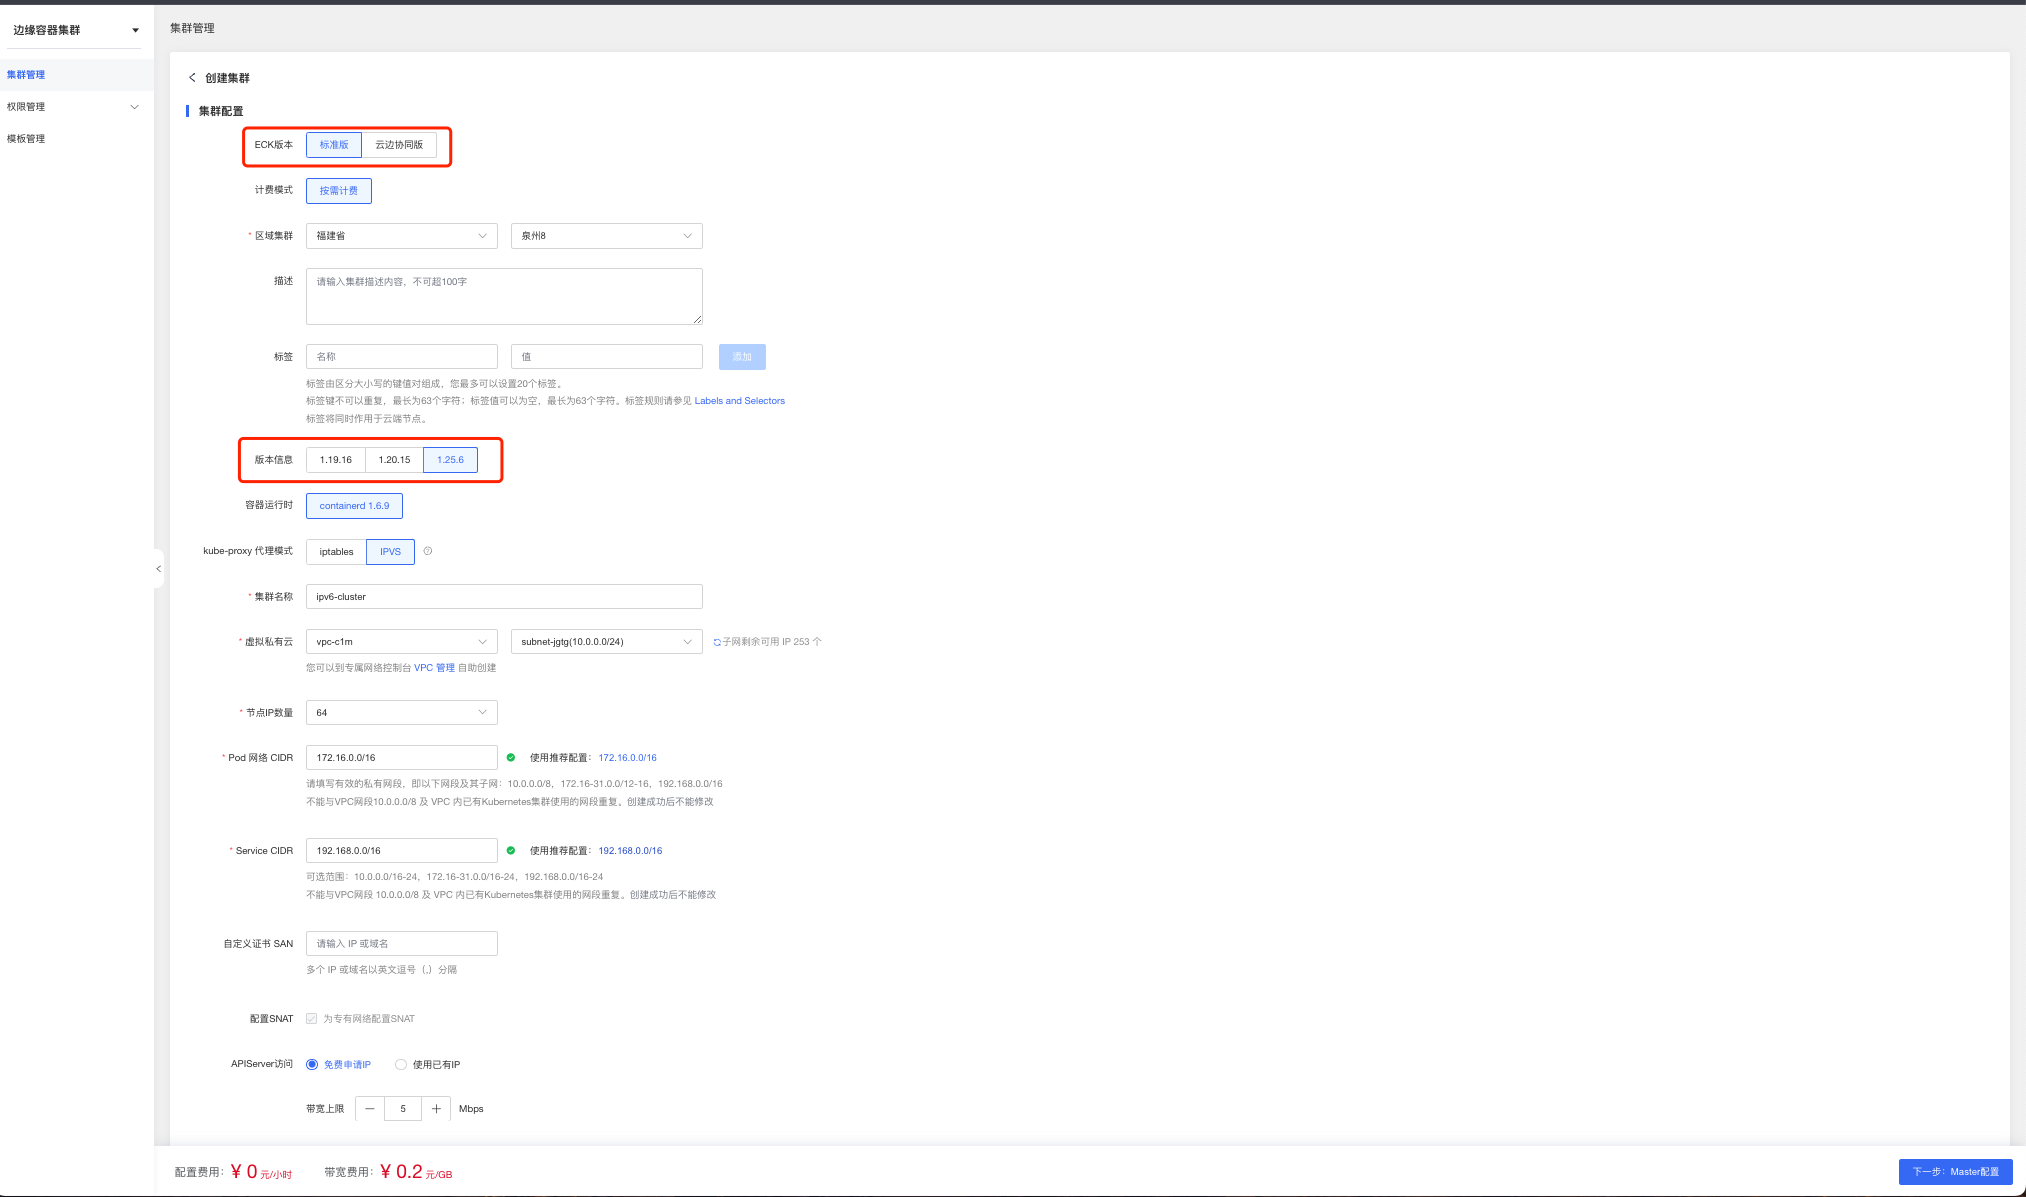Click the Service CIDR input field
Screen dimensions: 2026x1197
coord(402,851)
